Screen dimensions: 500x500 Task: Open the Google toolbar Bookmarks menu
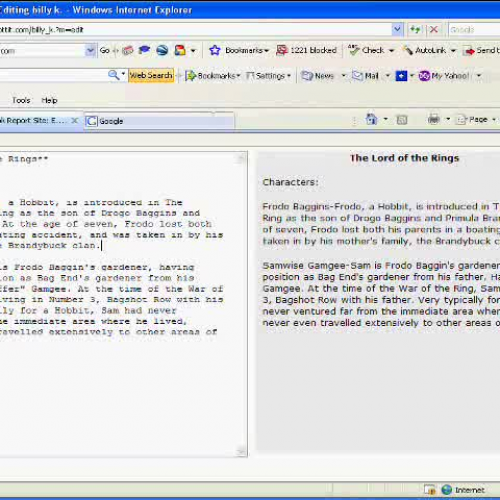click(247, 50)
